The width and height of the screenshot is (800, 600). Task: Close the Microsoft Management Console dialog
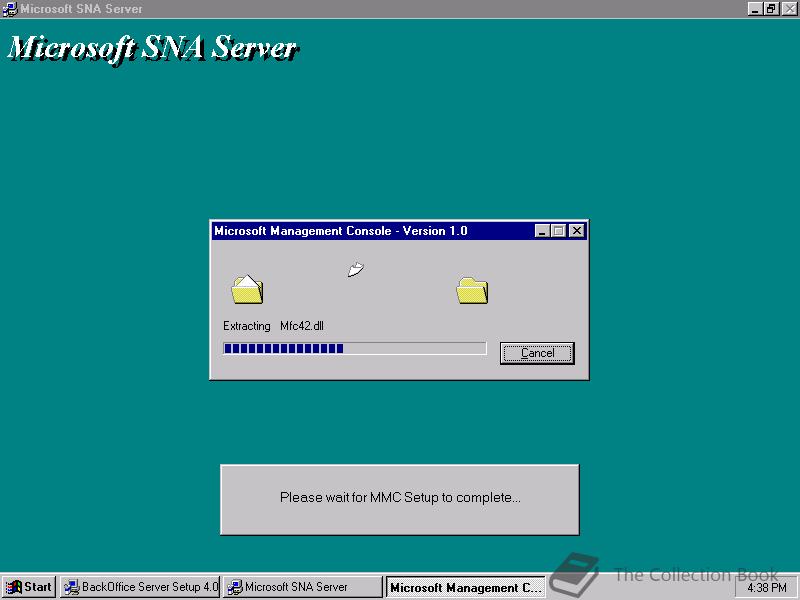(x=577, y=231)
